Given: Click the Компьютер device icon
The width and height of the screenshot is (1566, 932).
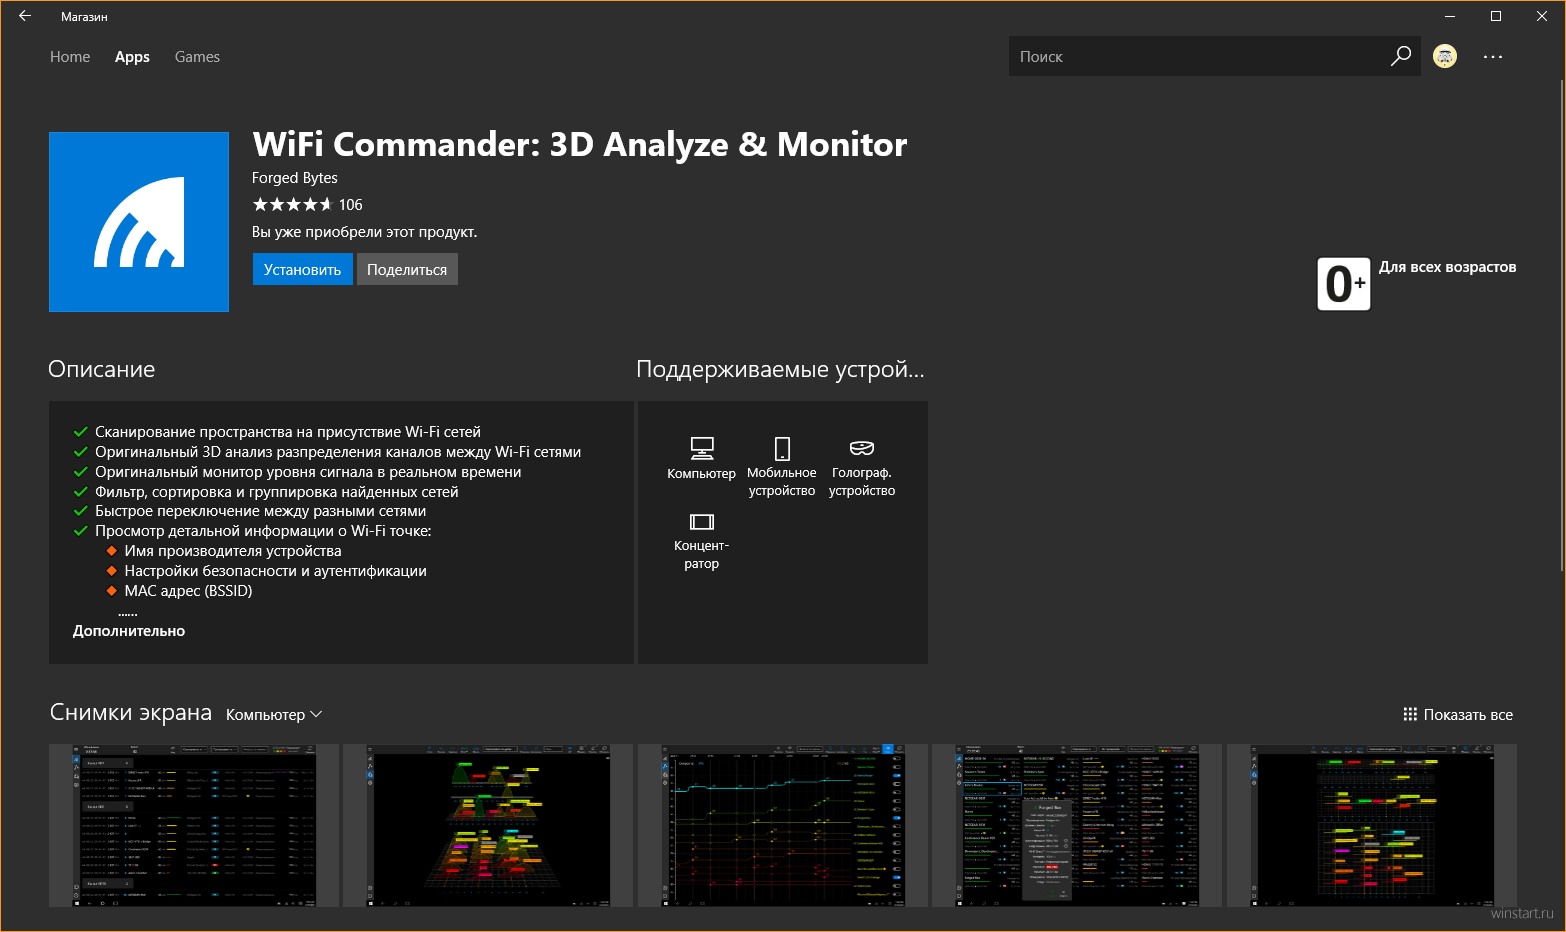Looking at the screenshot, I should 702,448.
